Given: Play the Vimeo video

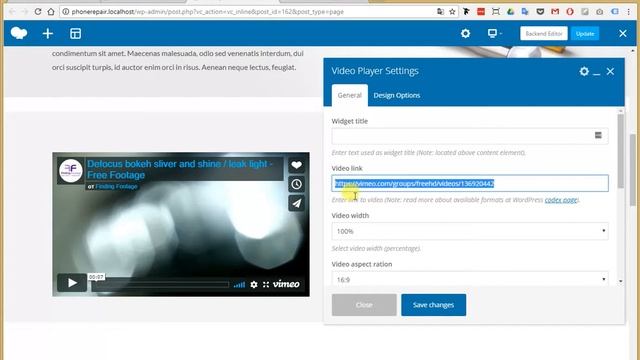Looking at the screenshot, I should coord(72,282).
